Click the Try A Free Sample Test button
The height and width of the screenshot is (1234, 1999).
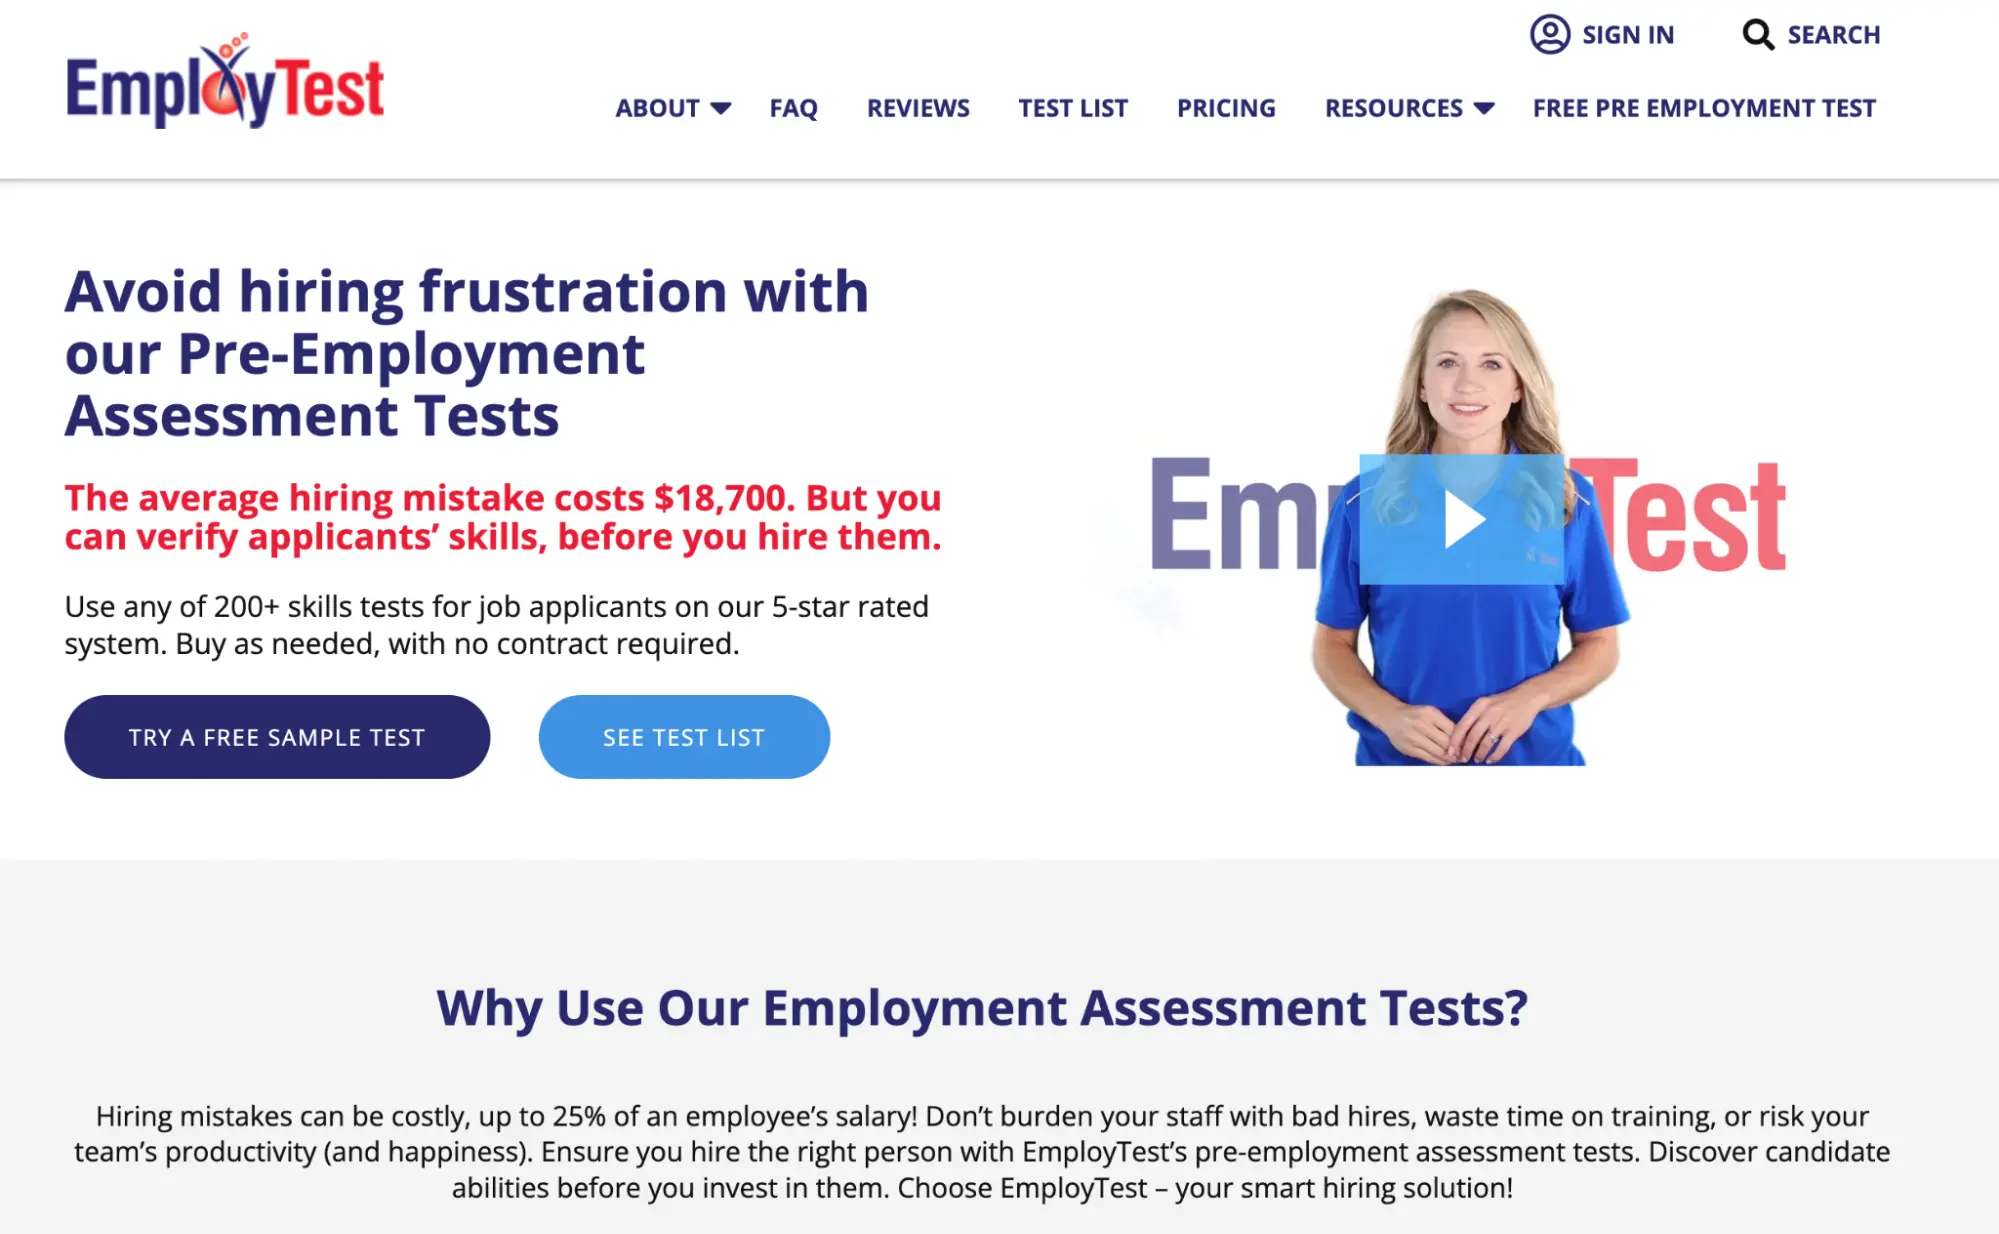(x=276, y=737)
